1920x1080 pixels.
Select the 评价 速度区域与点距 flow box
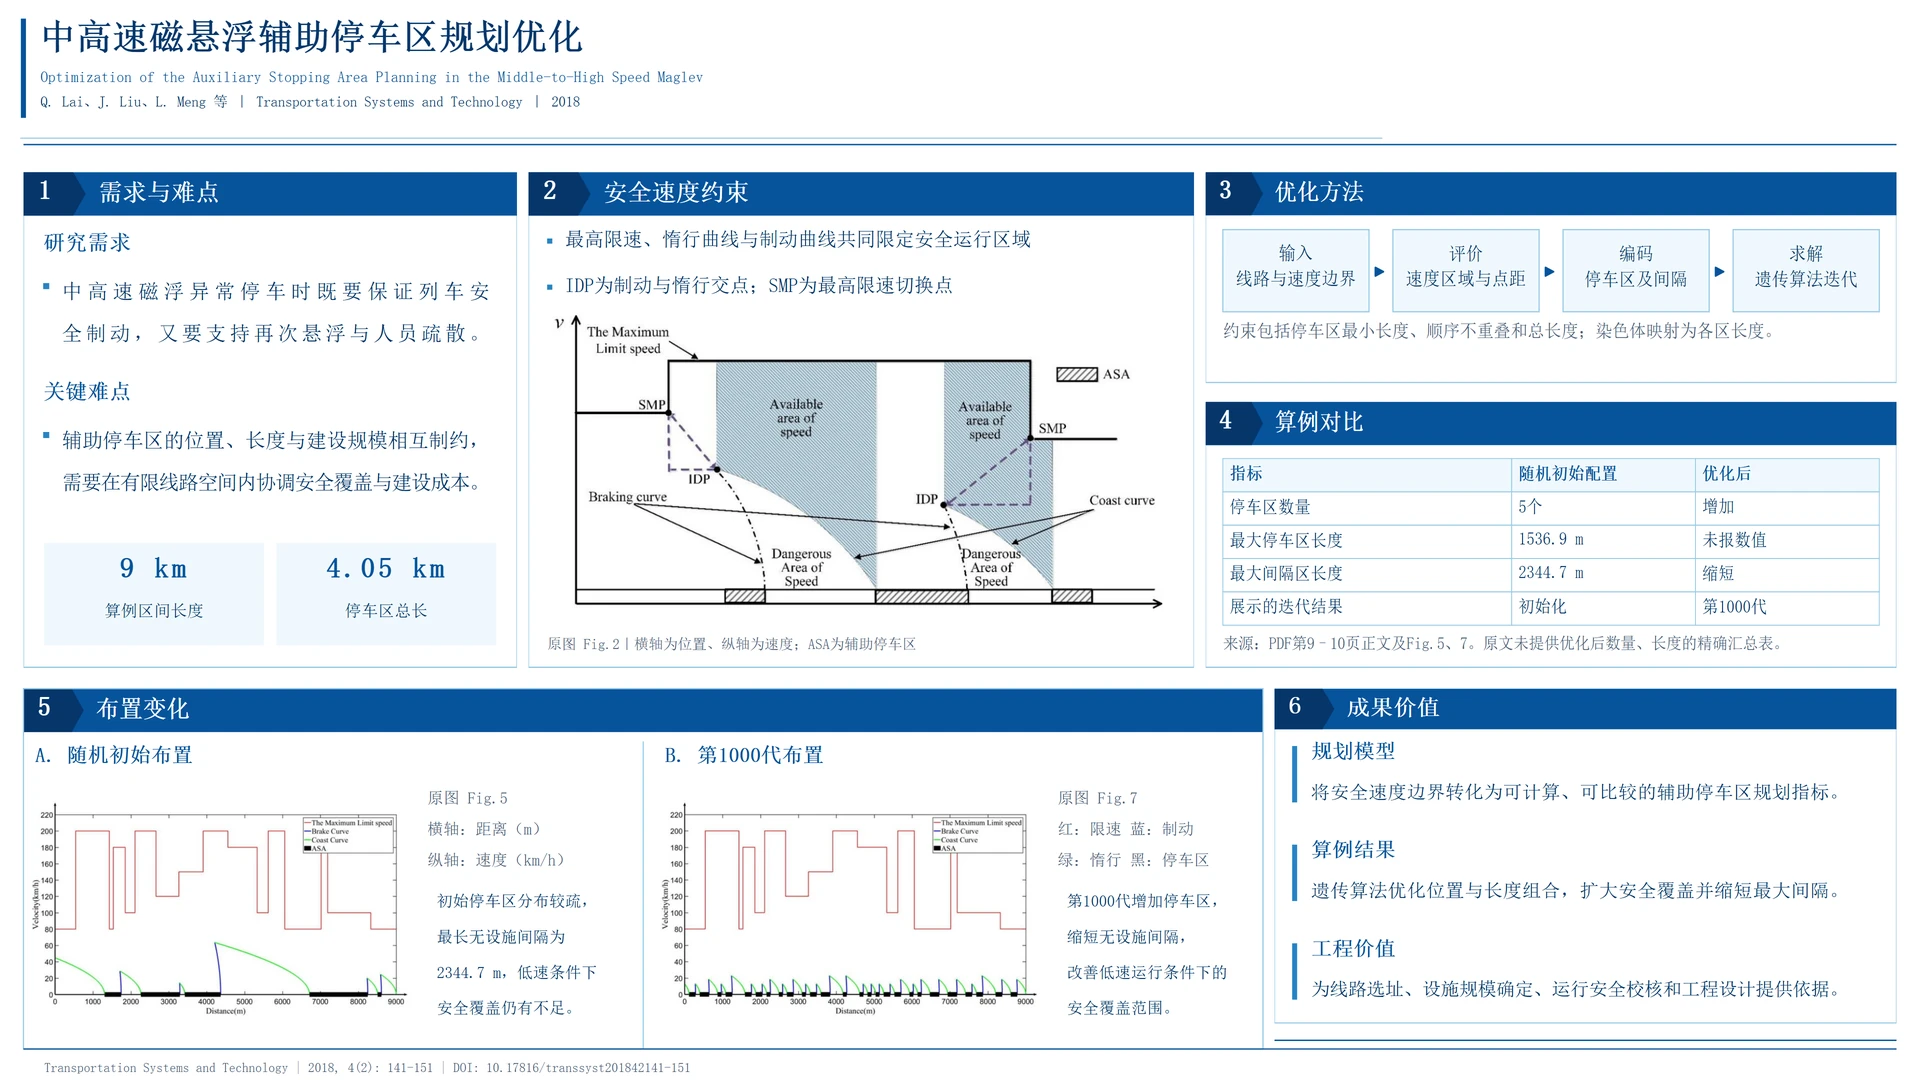coord(1465,270)
